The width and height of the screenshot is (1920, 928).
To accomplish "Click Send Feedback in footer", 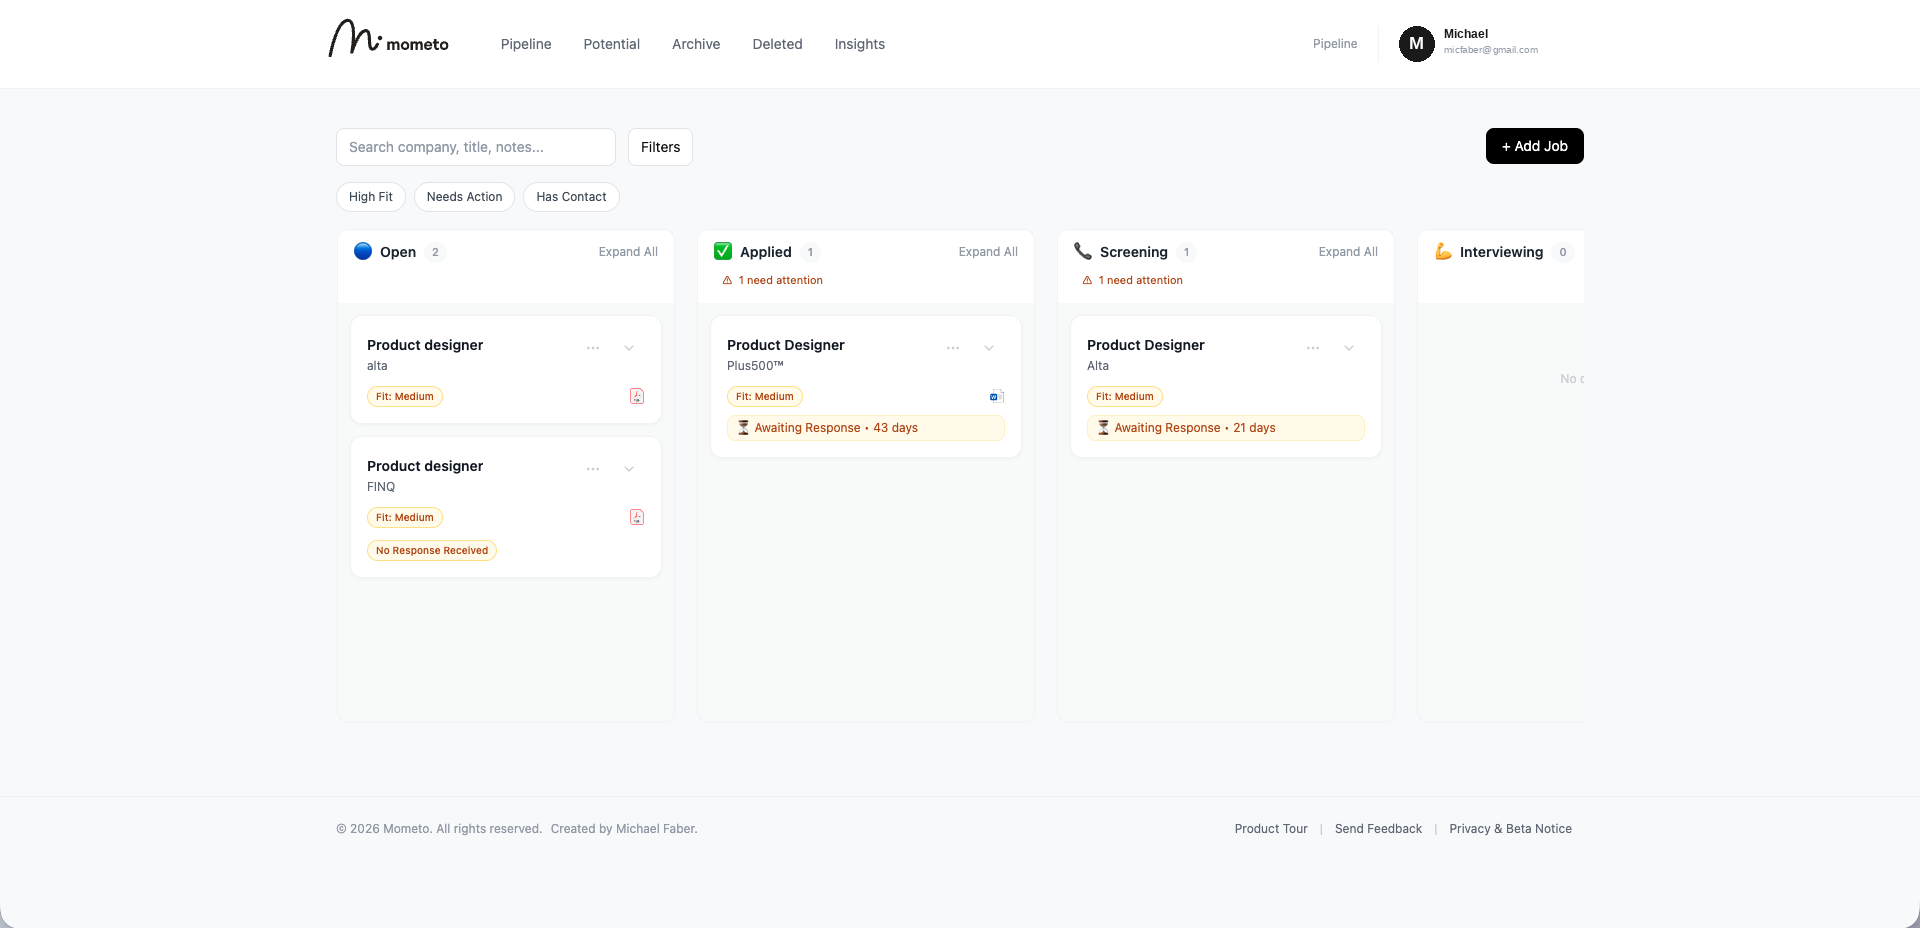I will point(1378,829).
